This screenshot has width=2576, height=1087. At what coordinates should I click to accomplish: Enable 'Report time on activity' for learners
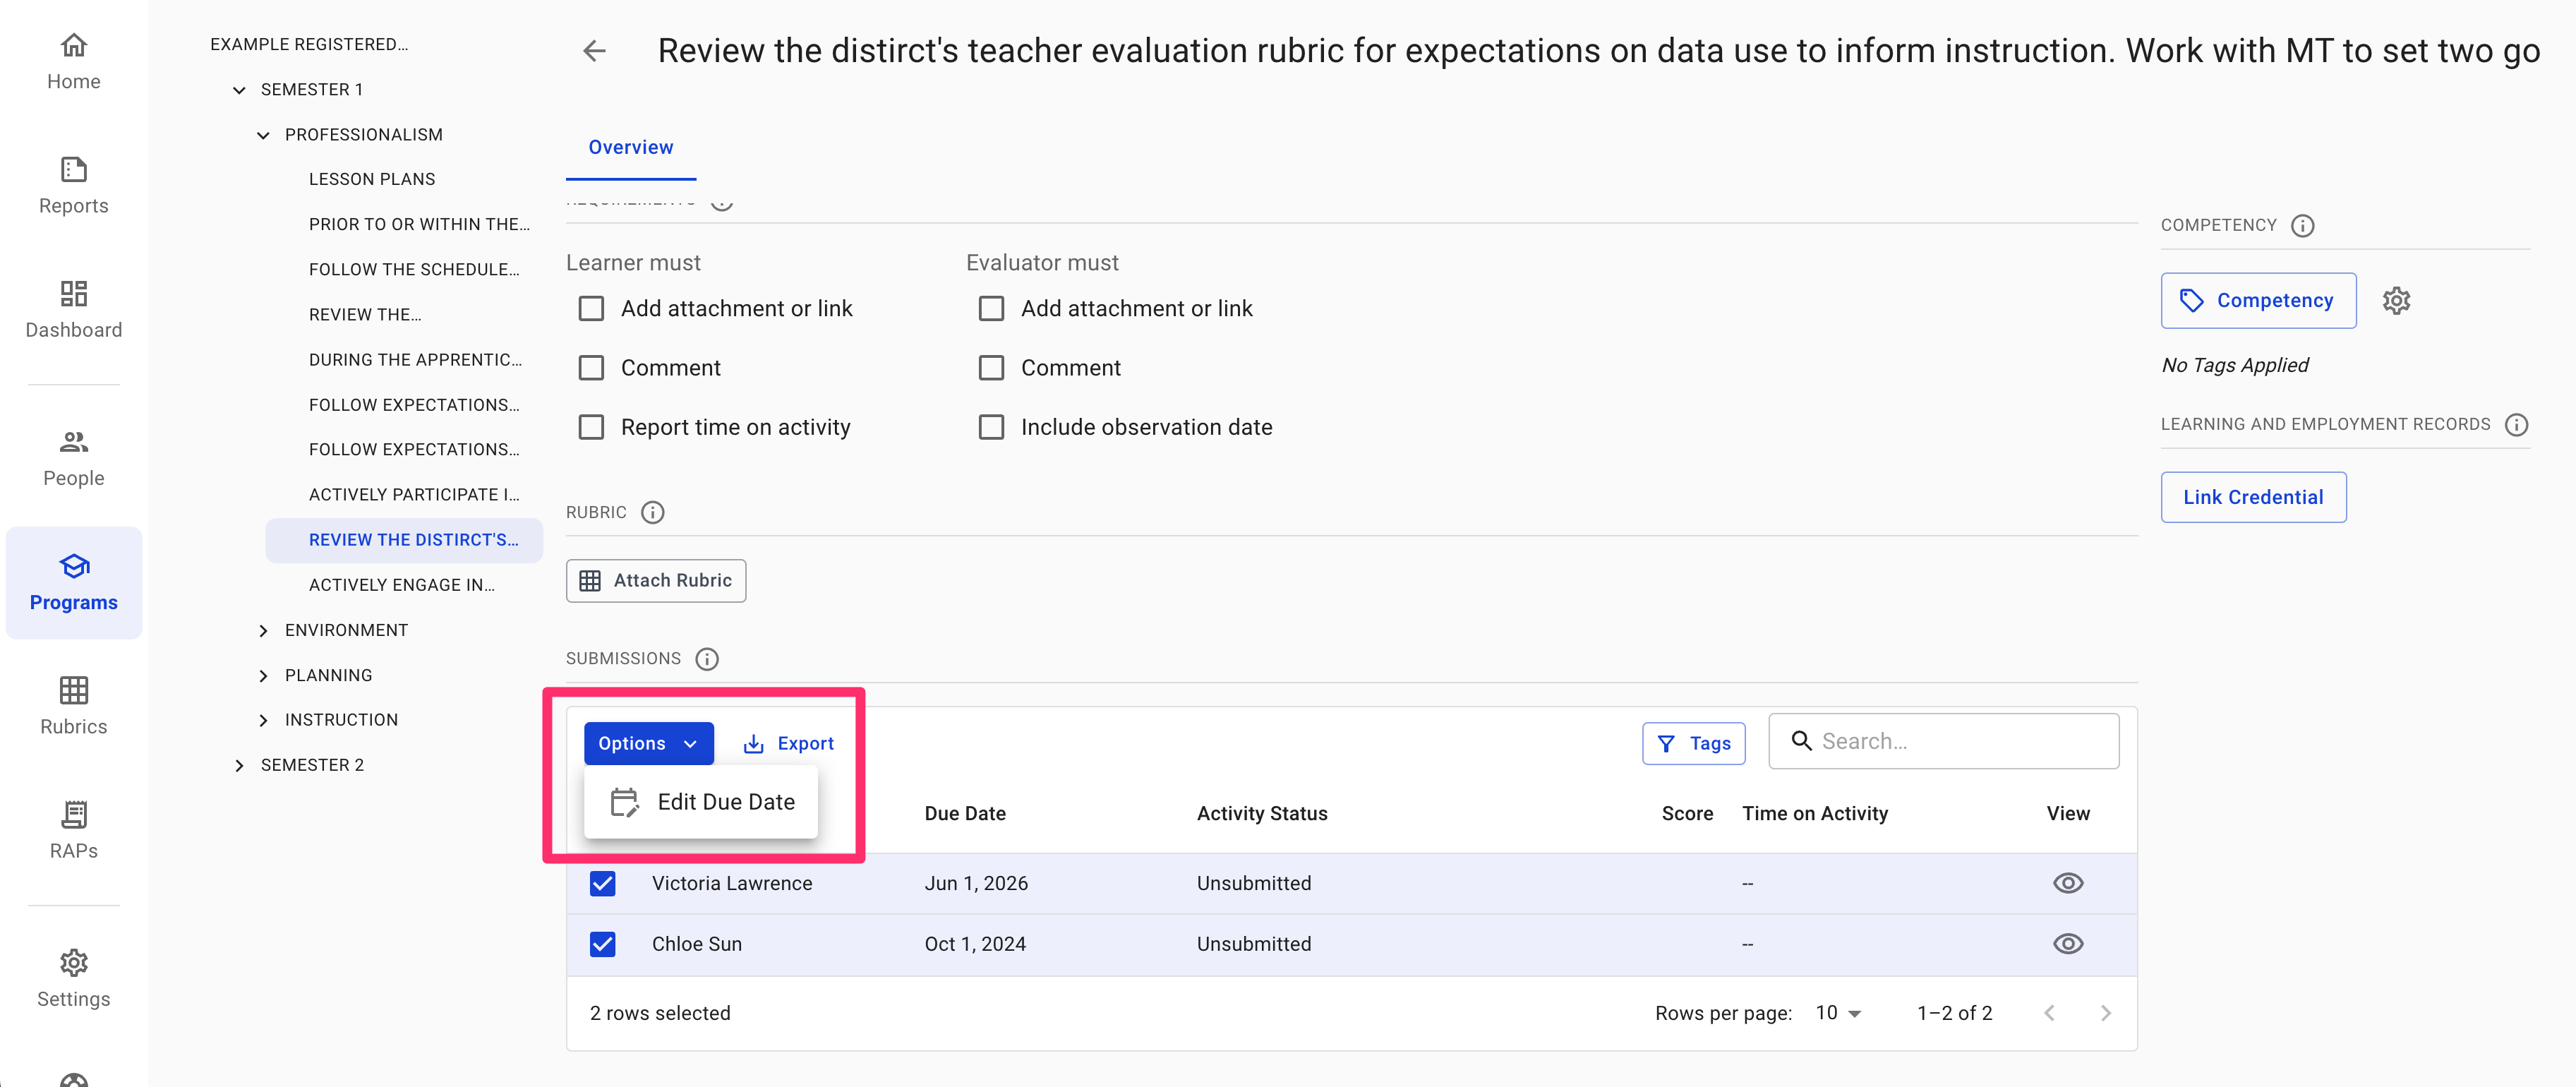point(591,426)
